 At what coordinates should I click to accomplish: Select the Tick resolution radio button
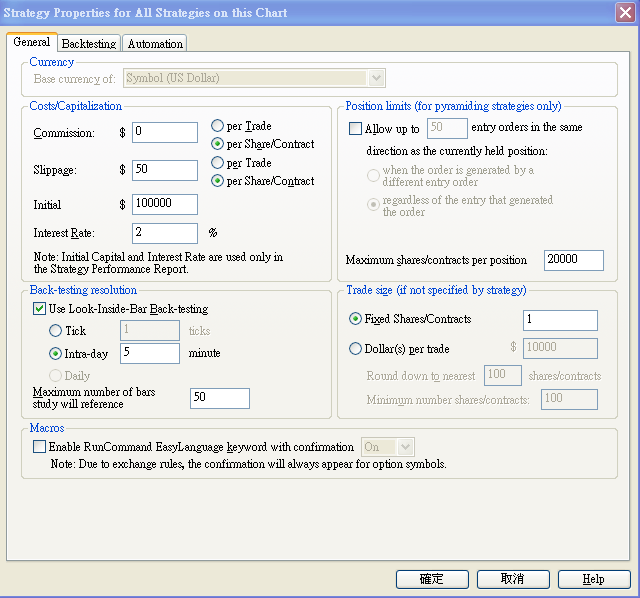(x=56, y=330)
